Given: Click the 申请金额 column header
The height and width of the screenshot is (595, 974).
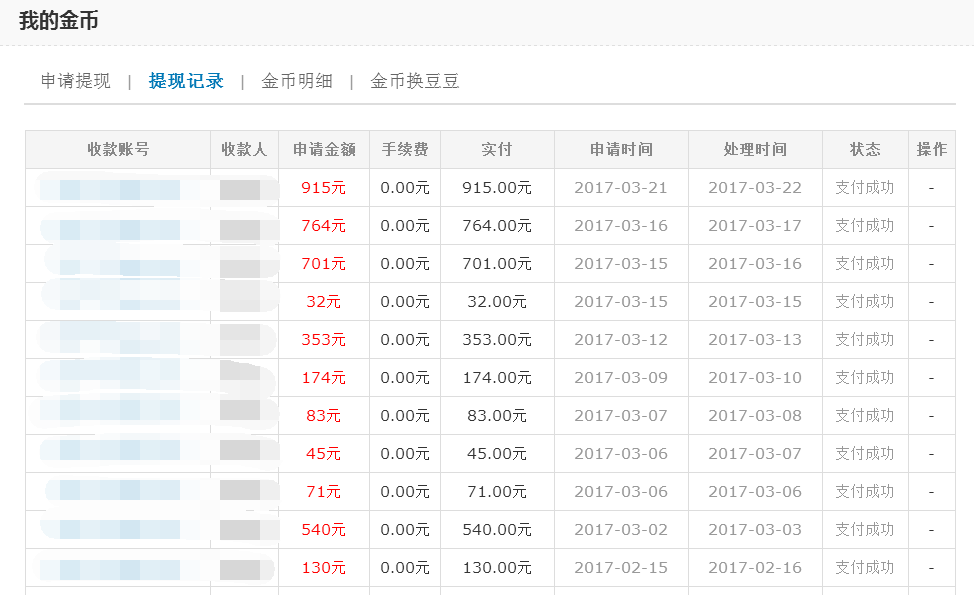Looking at the screenshot, I should (x=324, y=150).
